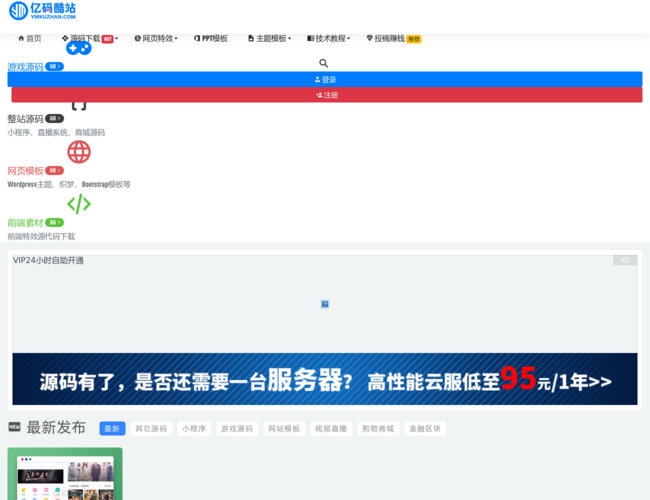The width and height of the screenshot is (650, 500).
Task: Click the red globe icon
Action: coord(79,152)
